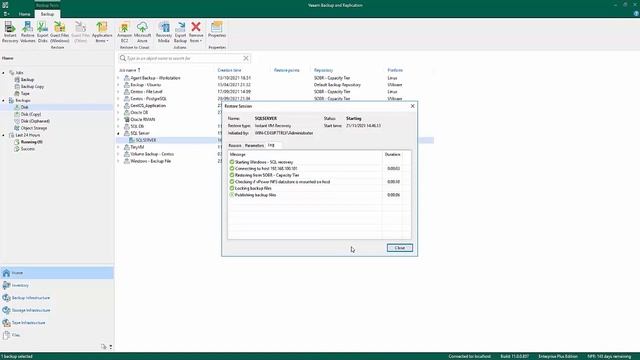Collapse the Backups tree node
Viewport: 640px width, 360px height.
tap(4, 100)
